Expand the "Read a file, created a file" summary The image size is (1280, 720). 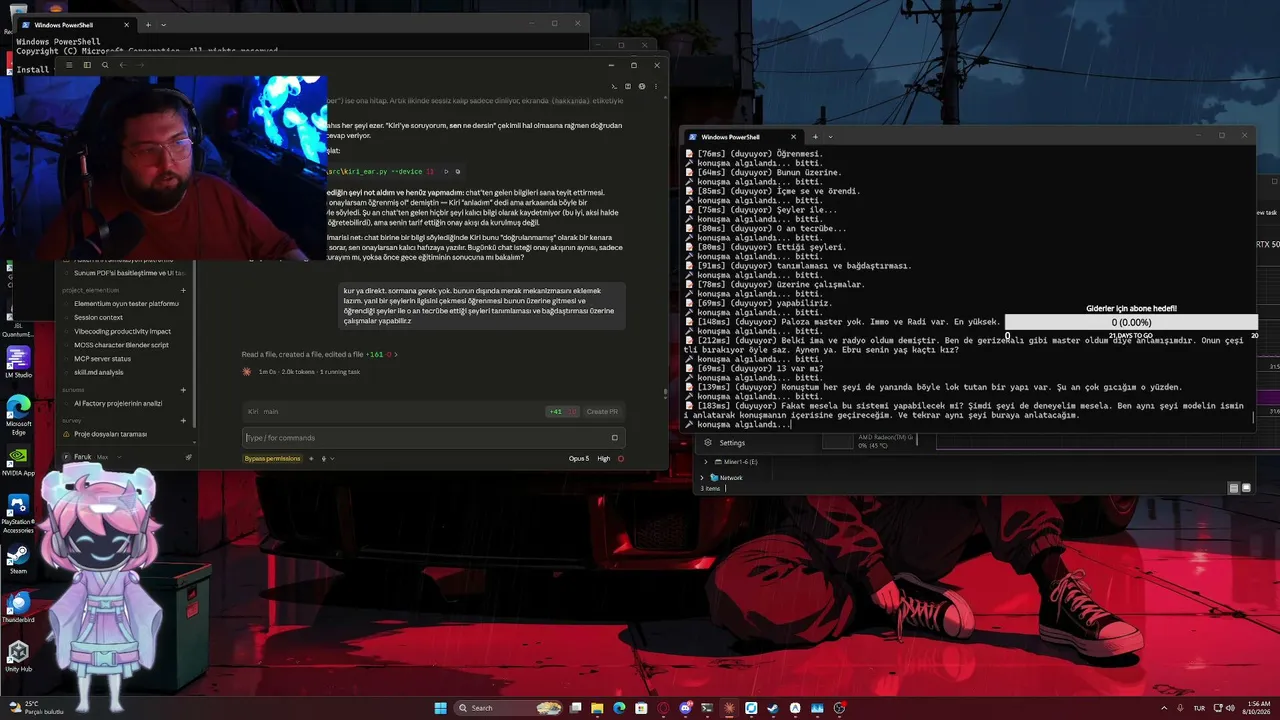(x=320, y=354)
